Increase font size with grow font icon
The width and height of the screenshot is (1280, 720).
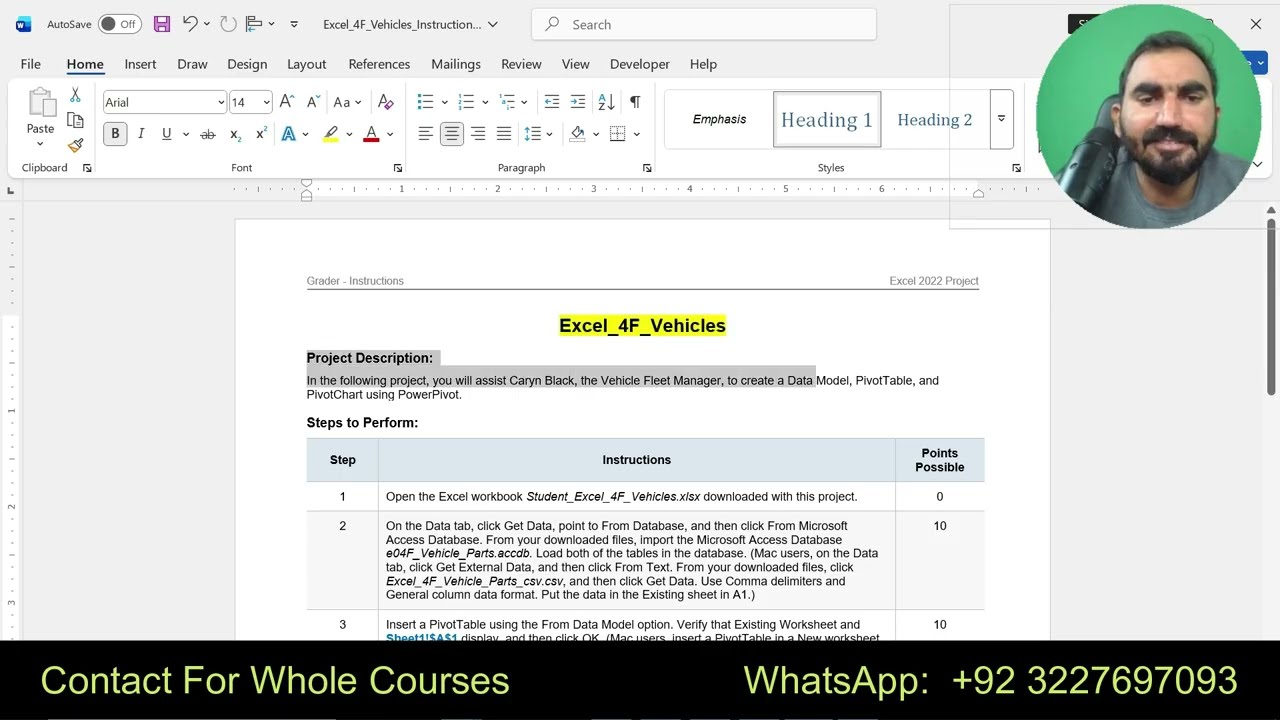point(287,102)
